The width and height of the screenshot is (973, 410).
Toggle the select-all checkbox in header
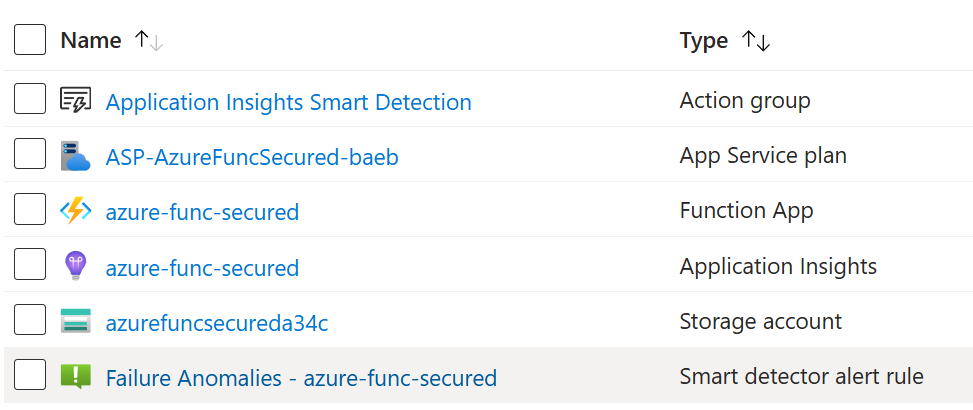coord(30,40)
